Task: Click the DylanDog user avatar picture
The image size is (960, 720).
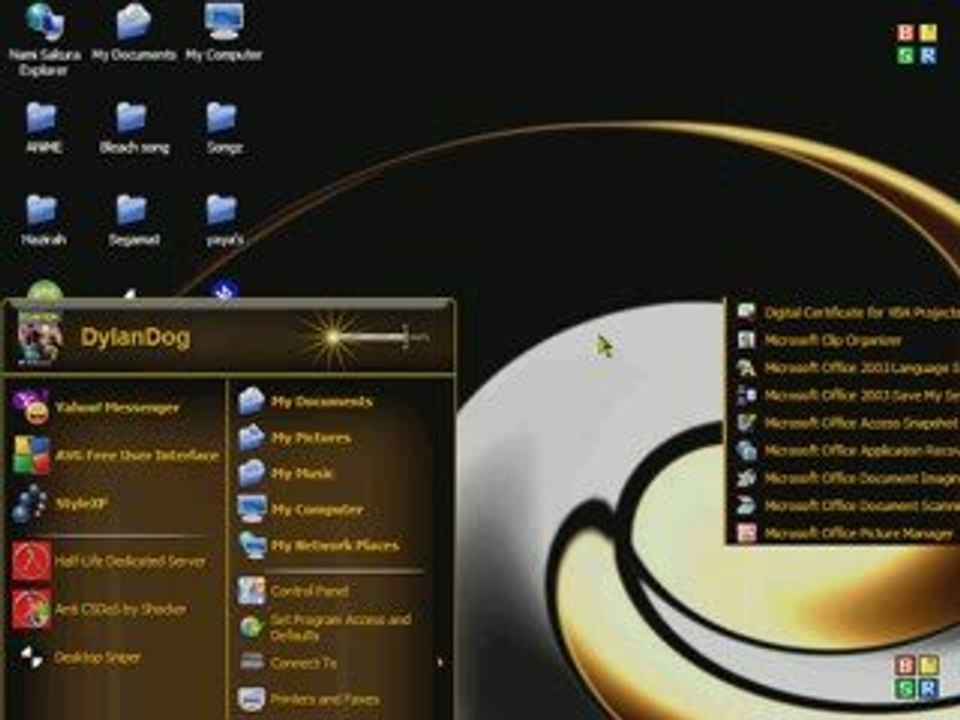Action: (40, 338)
